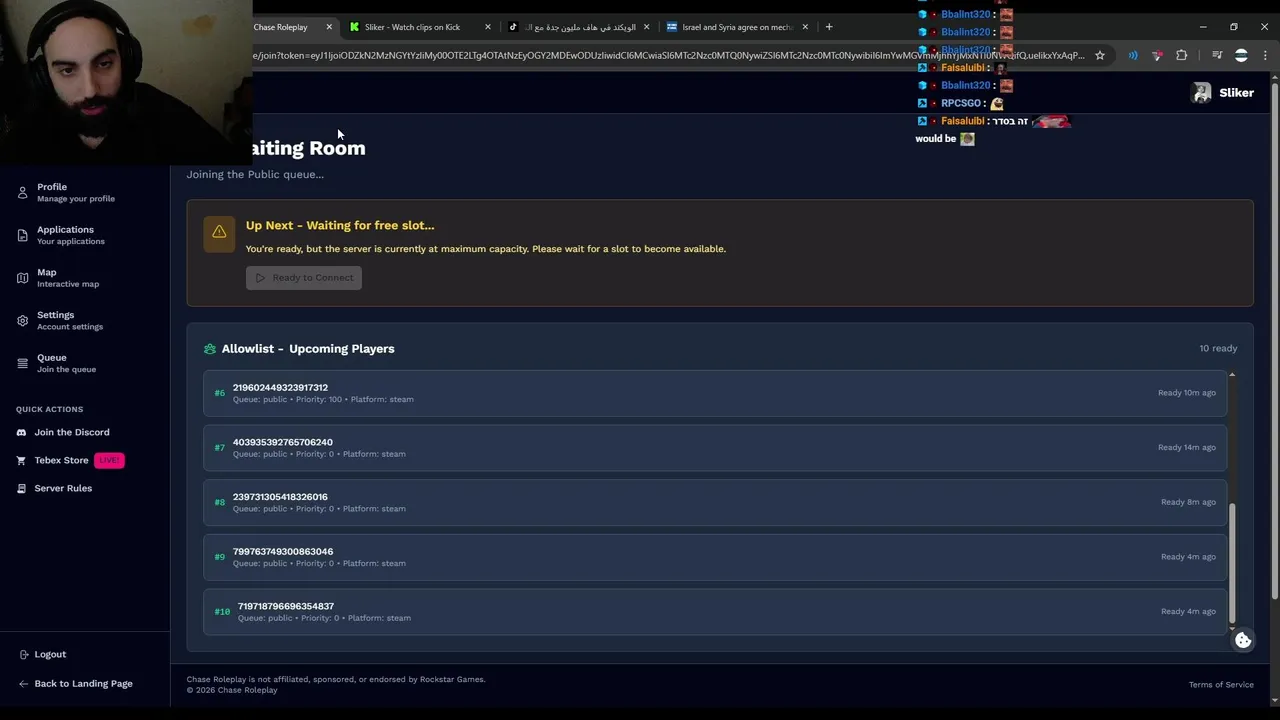
Task: Open the Server Rules link
Action: click(x=63, y=488)
